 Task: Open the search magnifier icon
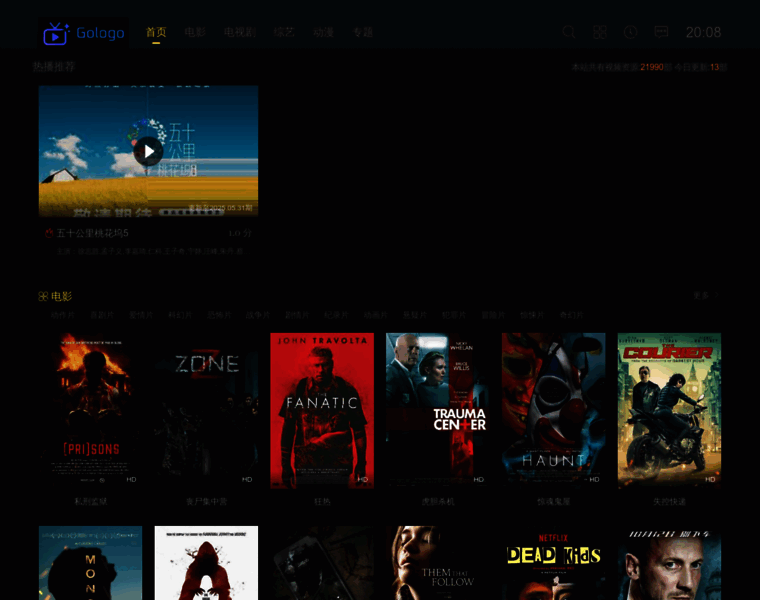pos(569,32)
